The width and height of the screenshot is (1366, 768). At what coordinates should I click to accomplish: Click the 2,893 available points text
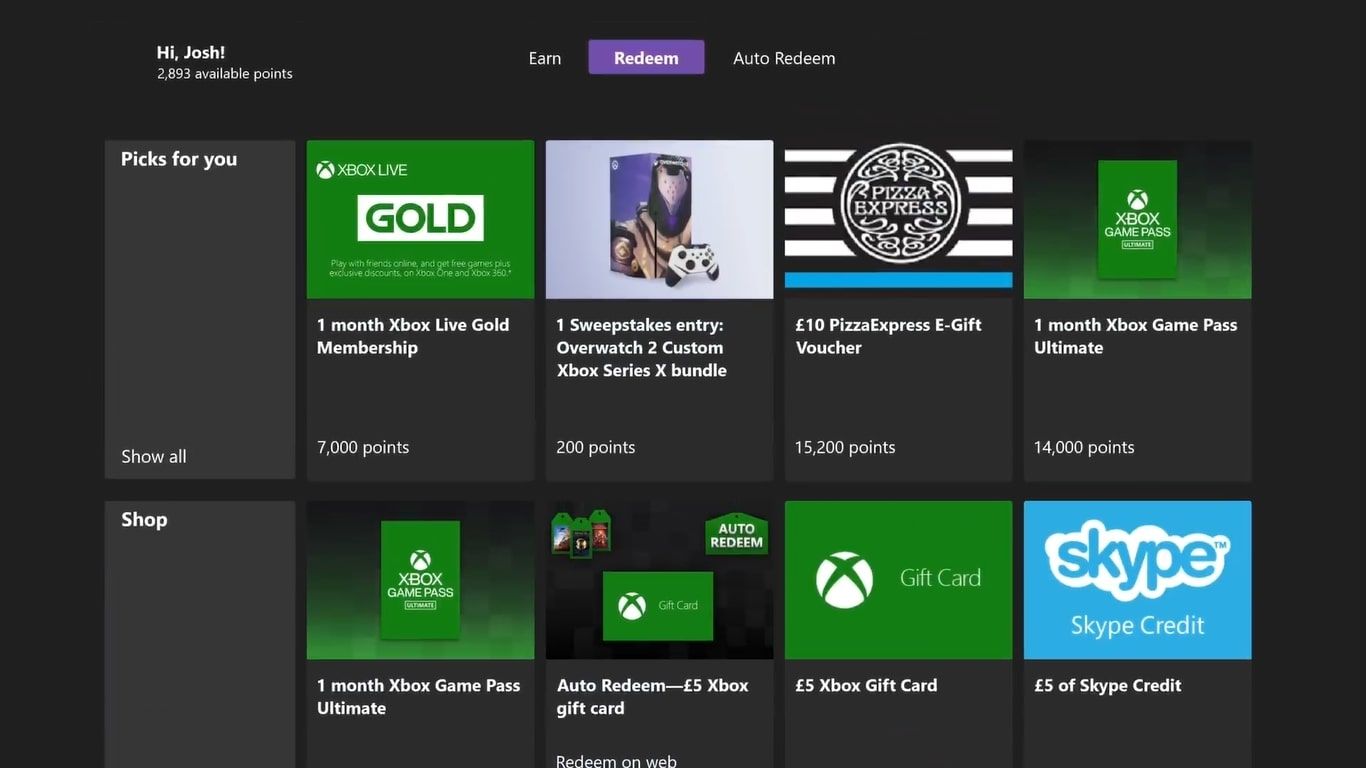coord(224,73)
